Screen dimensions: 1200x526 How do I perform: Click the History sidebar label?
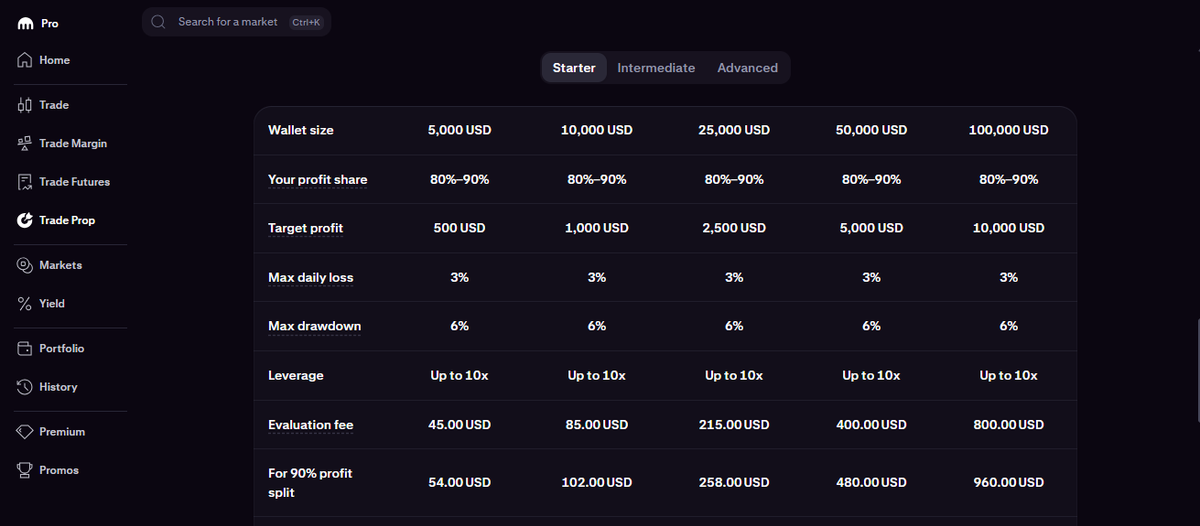click(x=58, y=387)
